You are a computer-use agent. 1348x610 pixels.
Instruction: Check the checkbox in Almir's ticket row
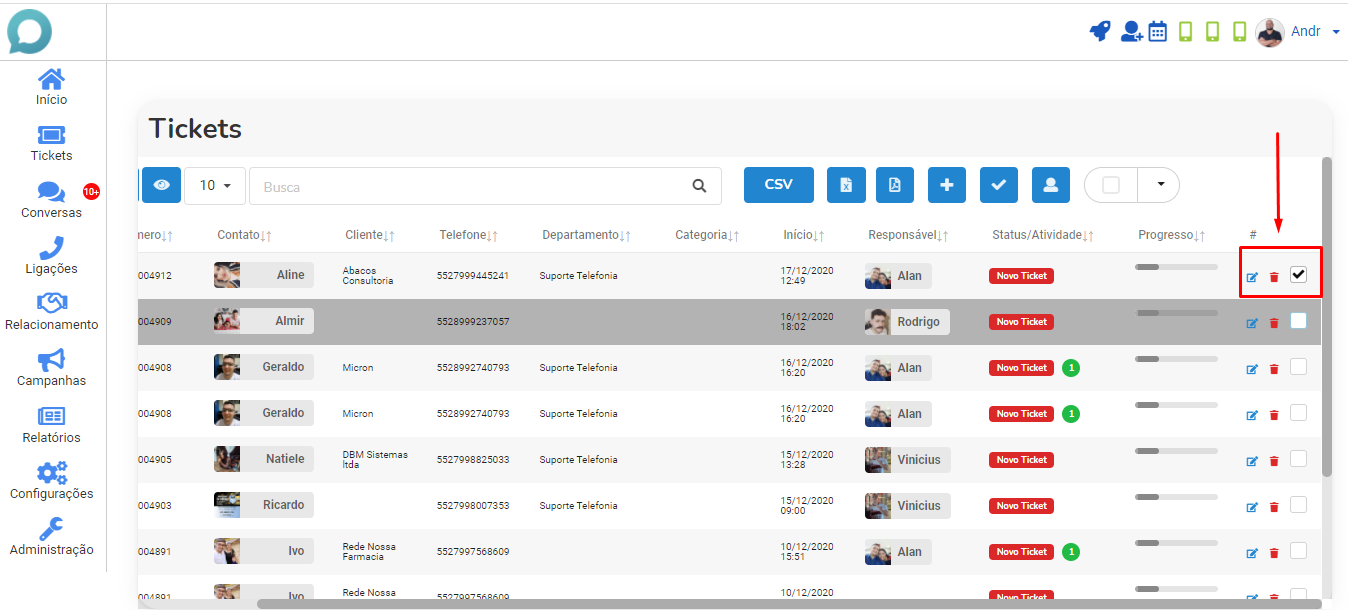click(1298, 321)
